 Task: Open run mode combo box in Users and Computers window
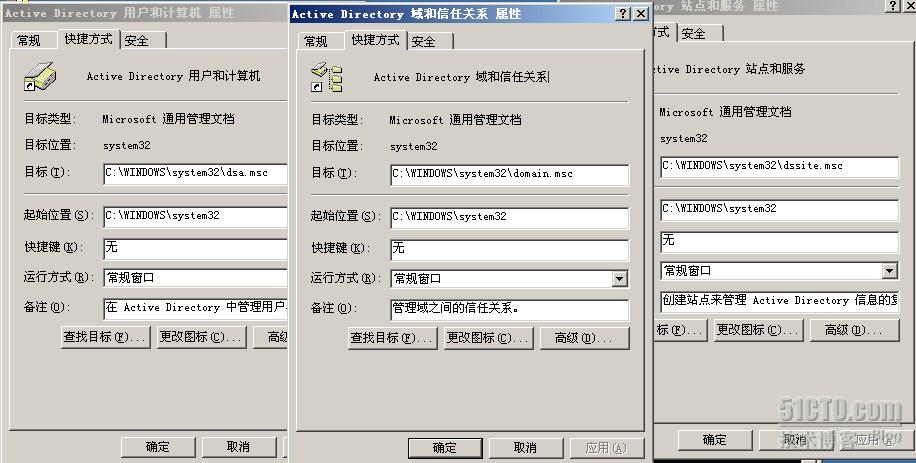pos(196,278)
